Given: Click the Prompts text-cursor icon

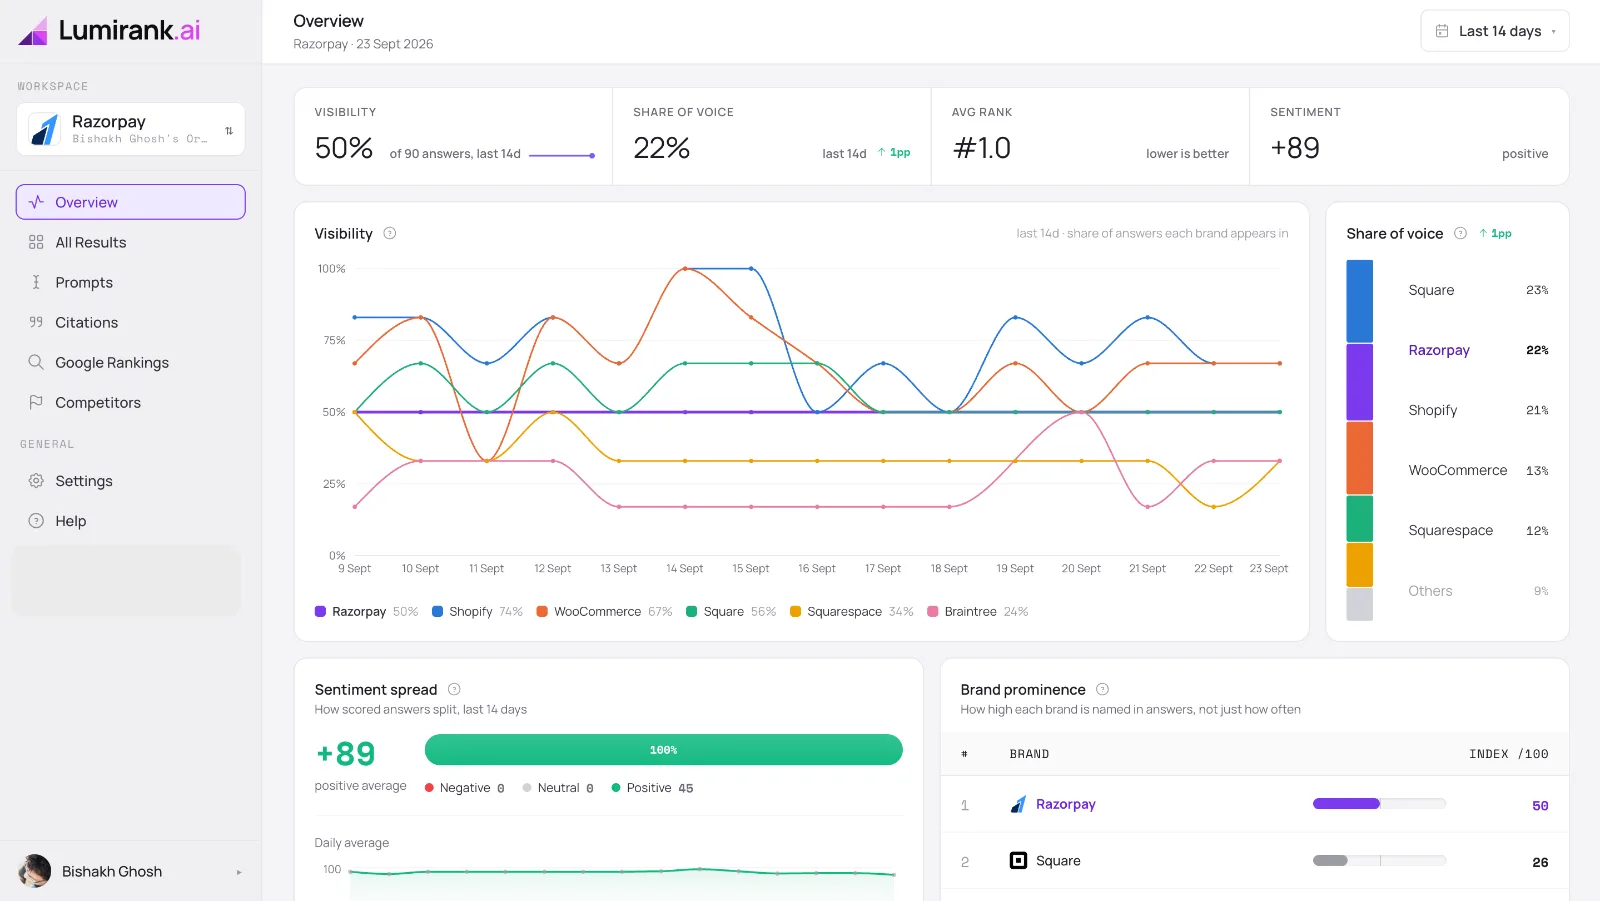Looking at the screenshot, I should coord(36,282).
